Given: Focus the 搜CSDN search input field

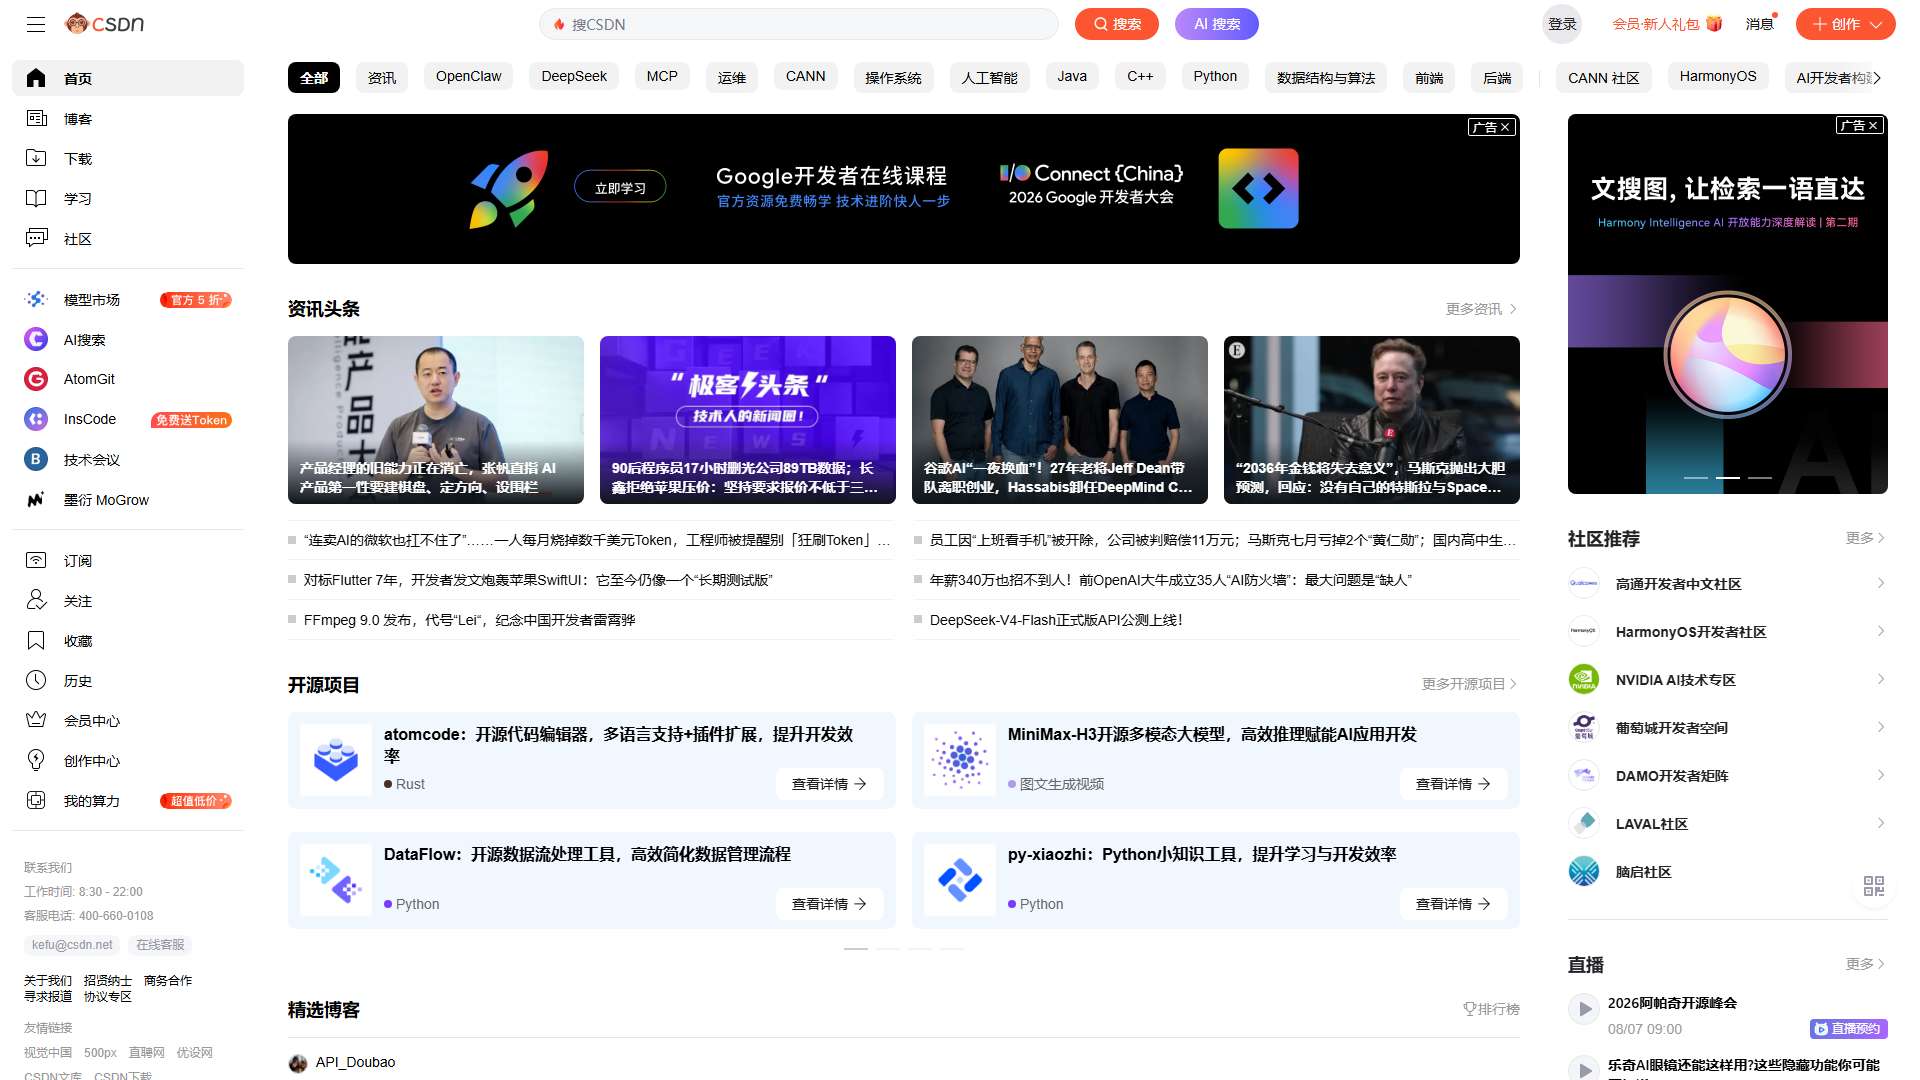Looking at the screenshot, I should pyautogui.click(x=799, y=24).
